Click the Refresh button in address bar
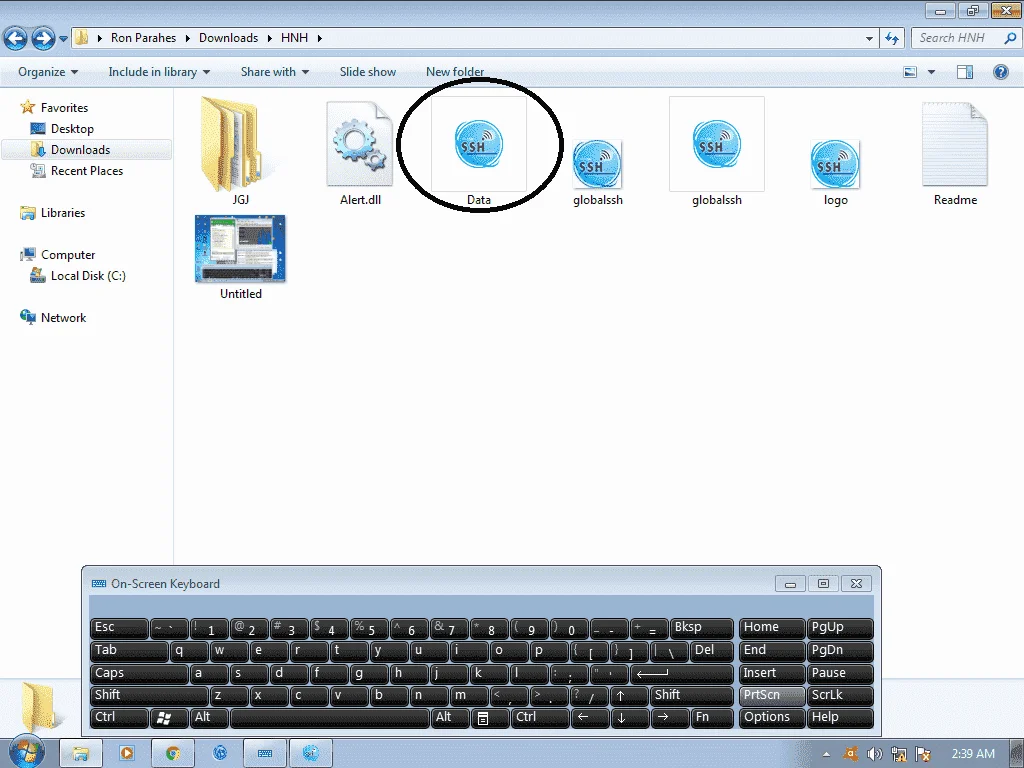Image resolution: width=1024 pixels, height=768 pixels. click(x=892, y=38)
